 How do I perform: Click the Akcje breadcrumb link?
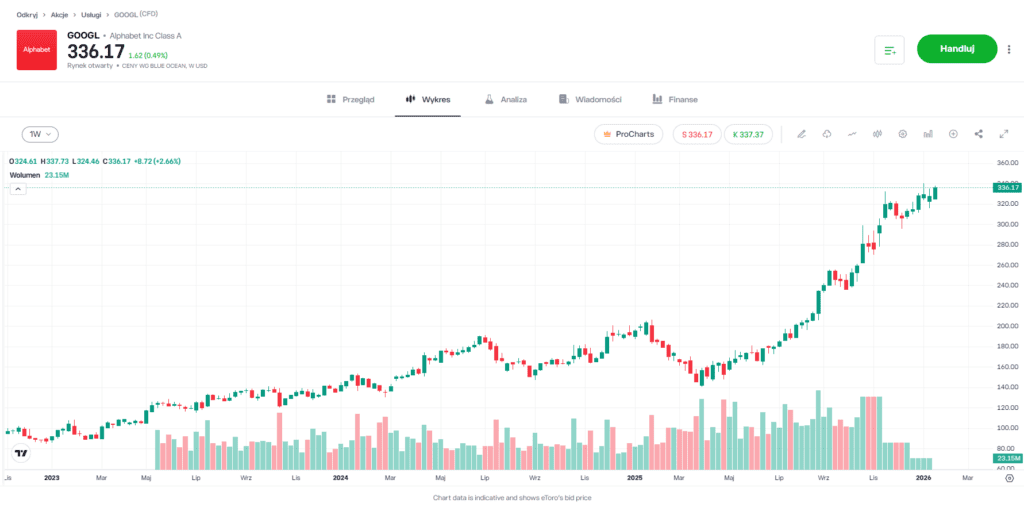pos(59,16)
